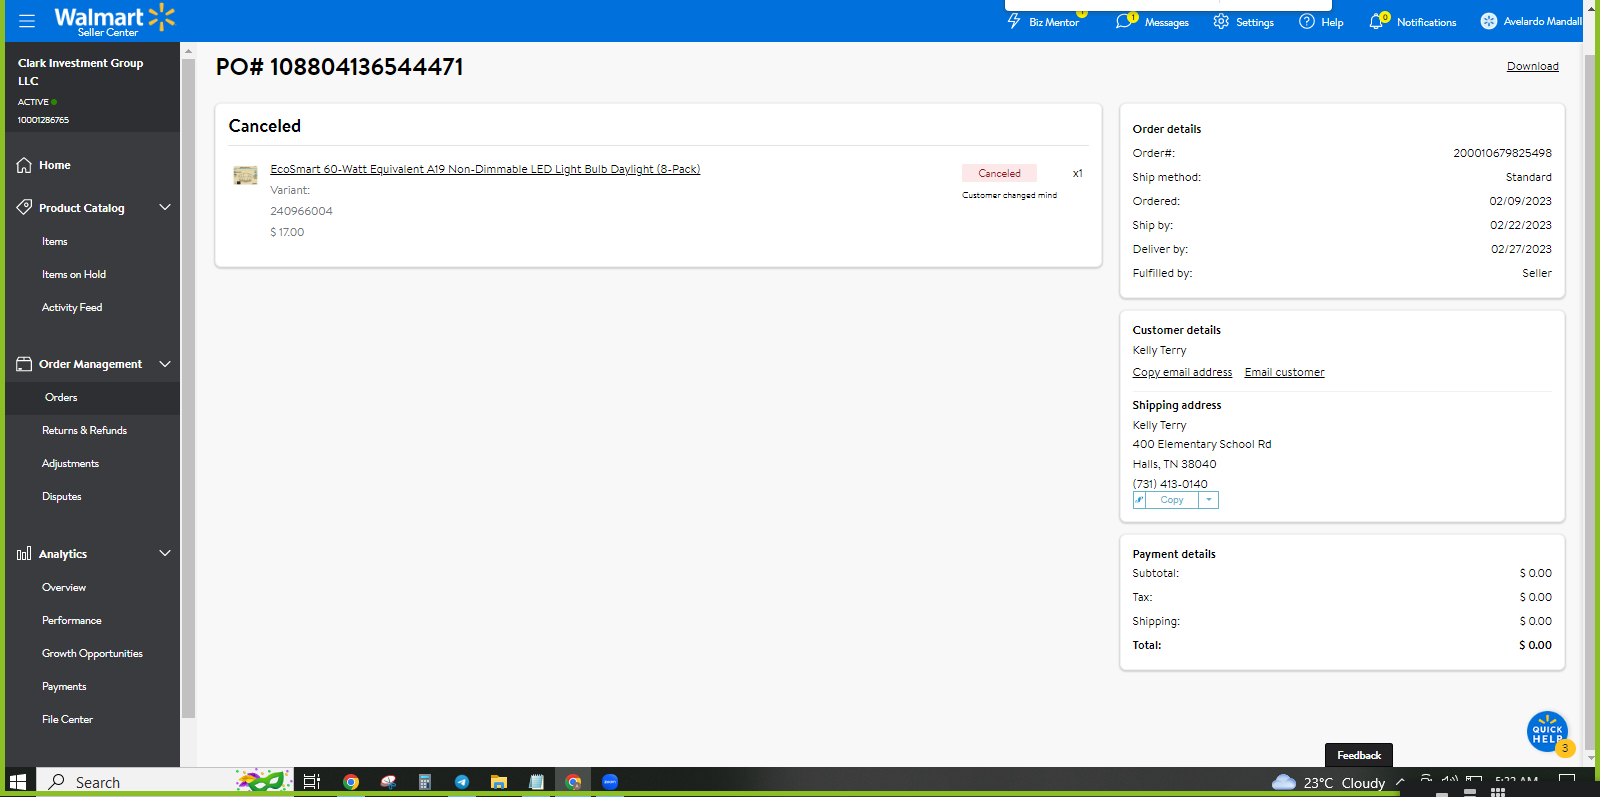Screen dimensions: 1600x797
Task: Open Task View in the taskbar
Action: [312, 782]
